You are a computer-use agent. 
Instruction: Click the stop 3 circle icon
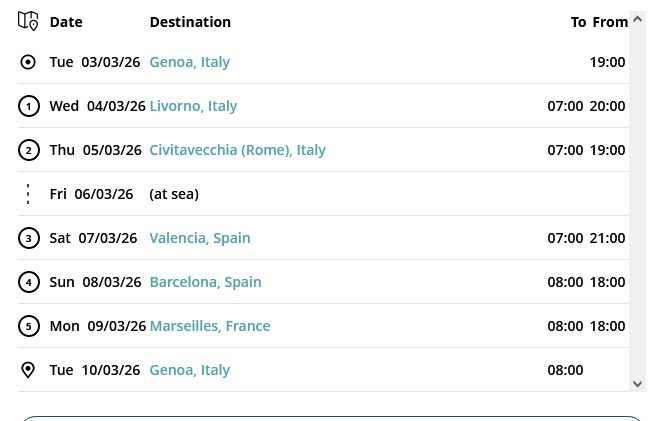[x=28, y=238]
